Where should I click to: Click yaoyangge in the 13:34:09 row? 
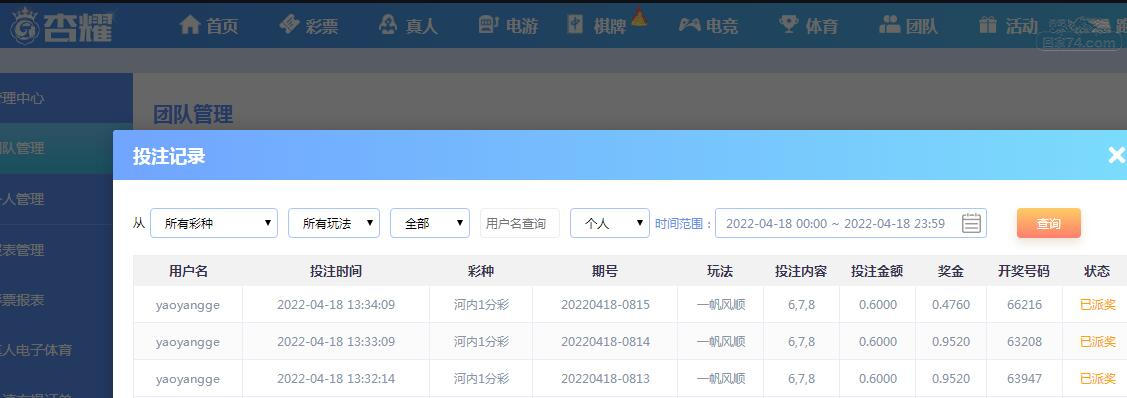[188, 305]
